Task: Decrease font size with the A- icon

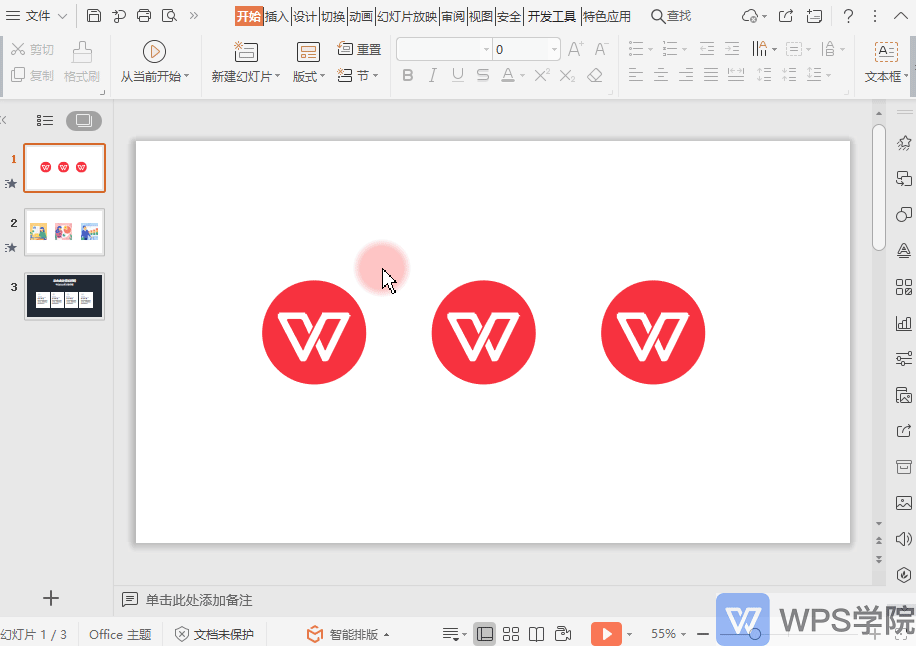Action: [601, 49]
